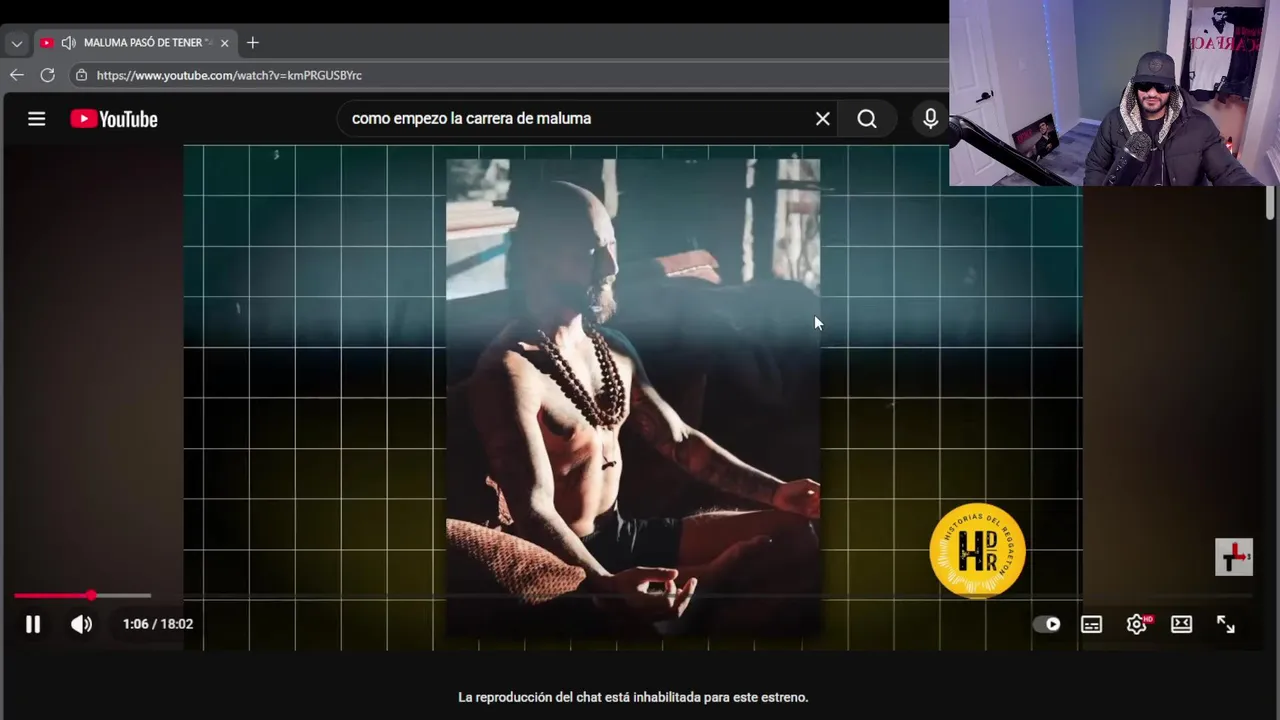1280x720 pixels.
Task: Click the info card icon on video
Action: [1234, 557]
